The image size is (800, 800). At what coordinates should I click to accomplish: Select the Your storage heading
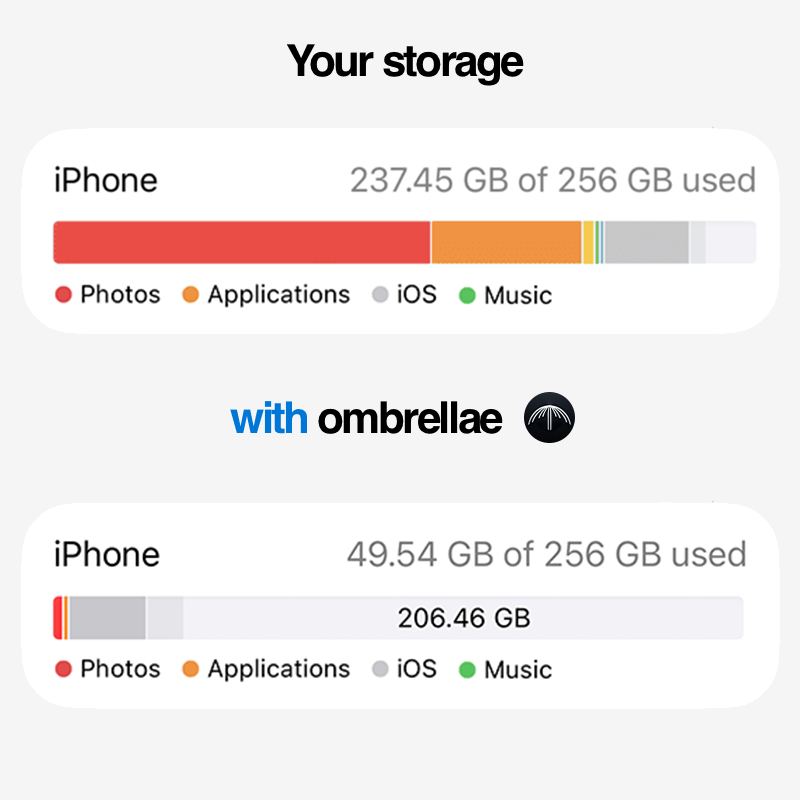404,60
